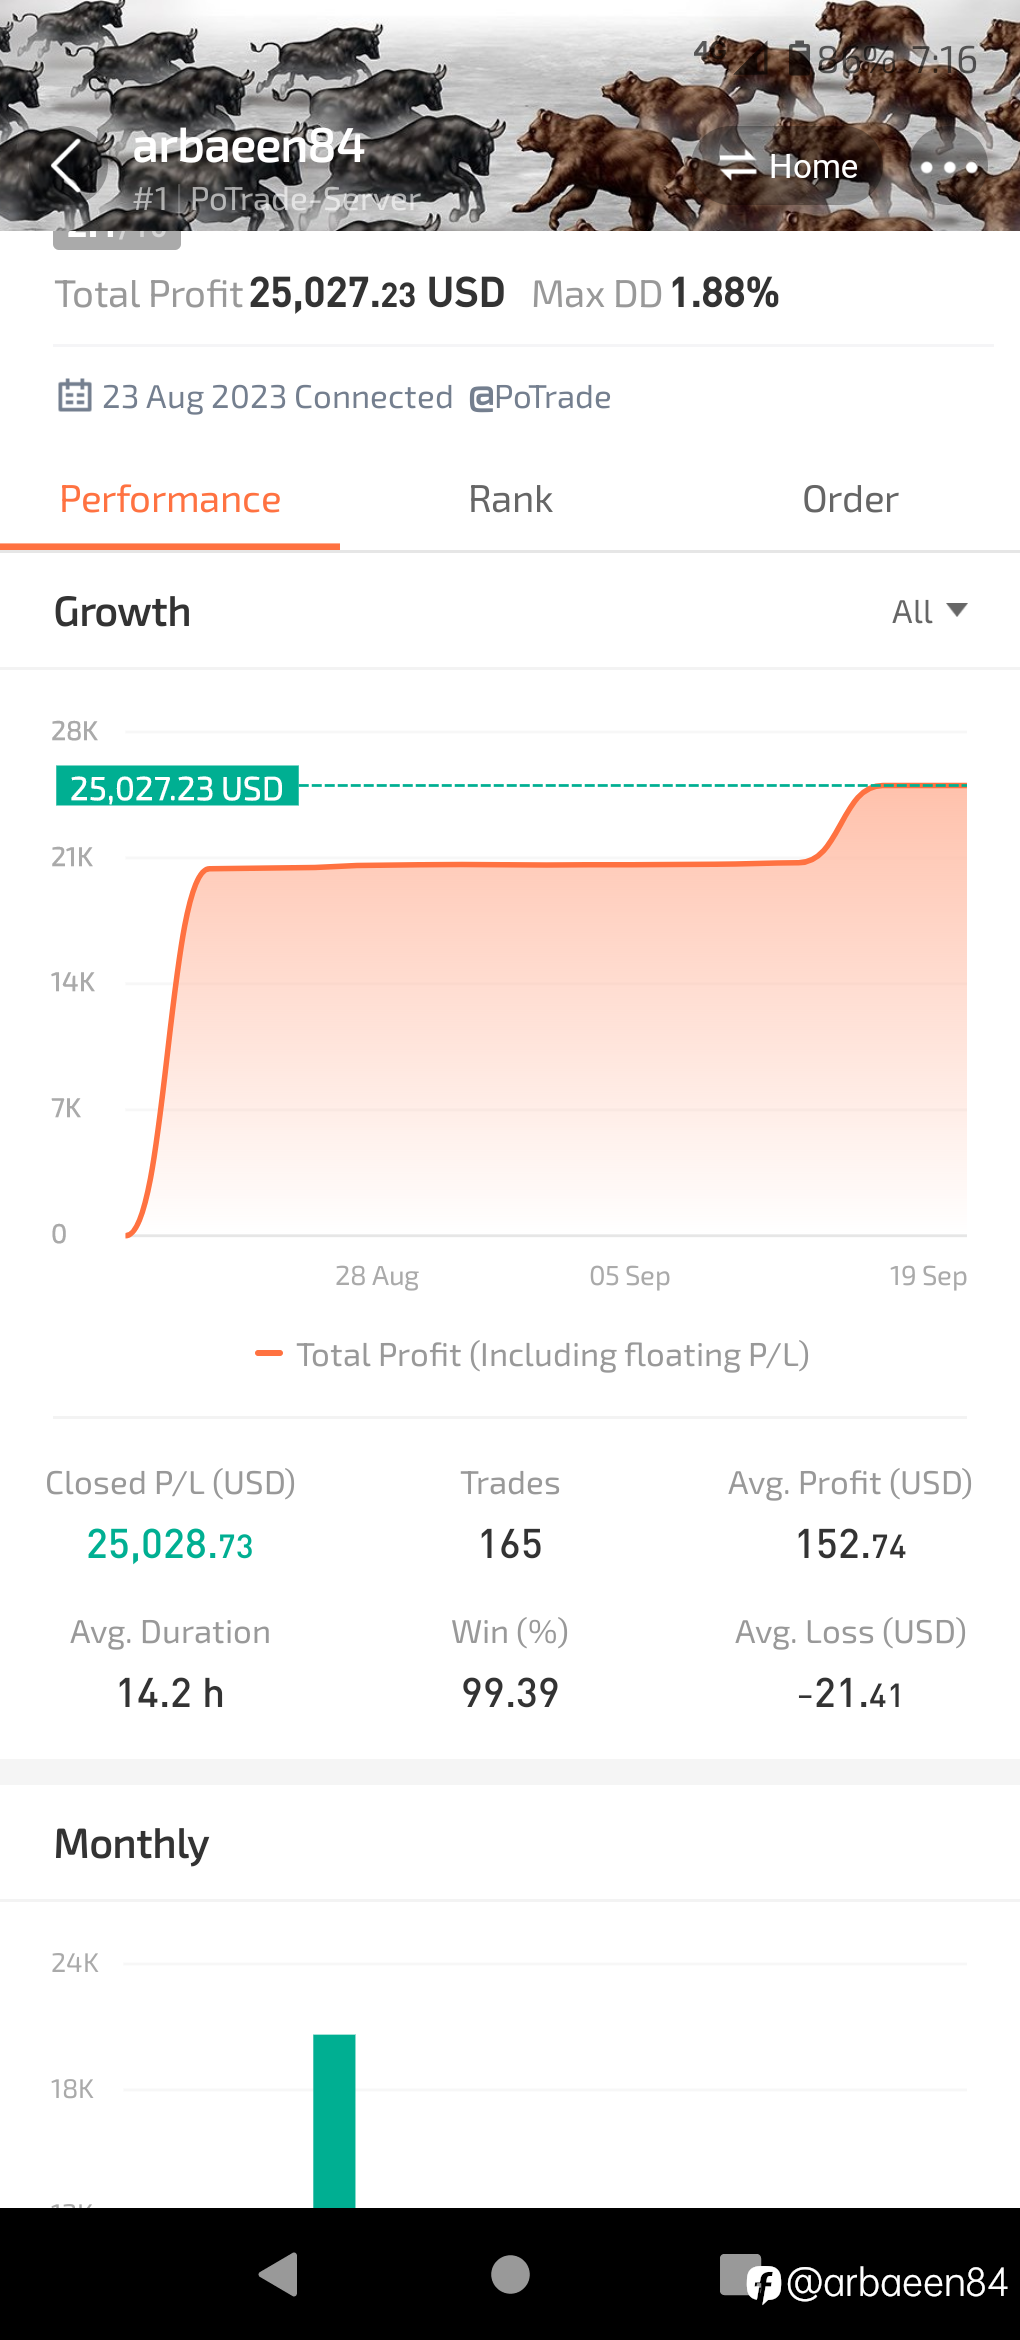This screenshot has width=1020, height=2340.
Task: Toggle Total Profit legend series
Action: coord(532,1354)
